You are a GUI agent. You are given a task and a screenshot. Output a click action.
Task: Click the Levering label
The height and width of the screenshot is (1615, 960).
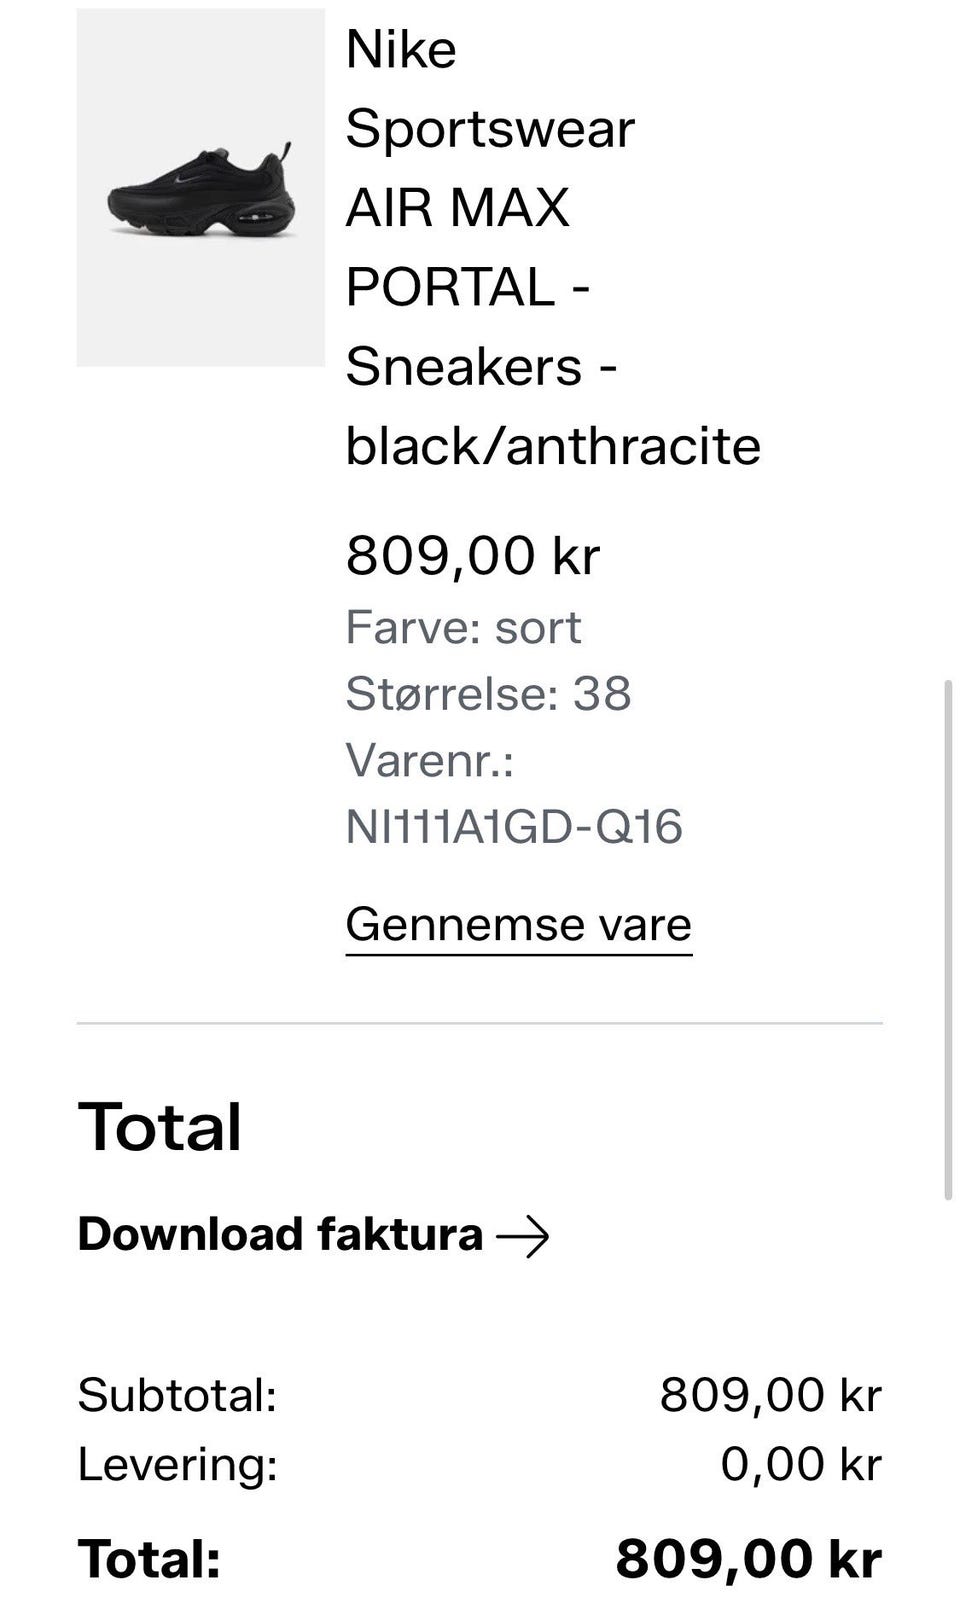click(x=177, y=1465)
